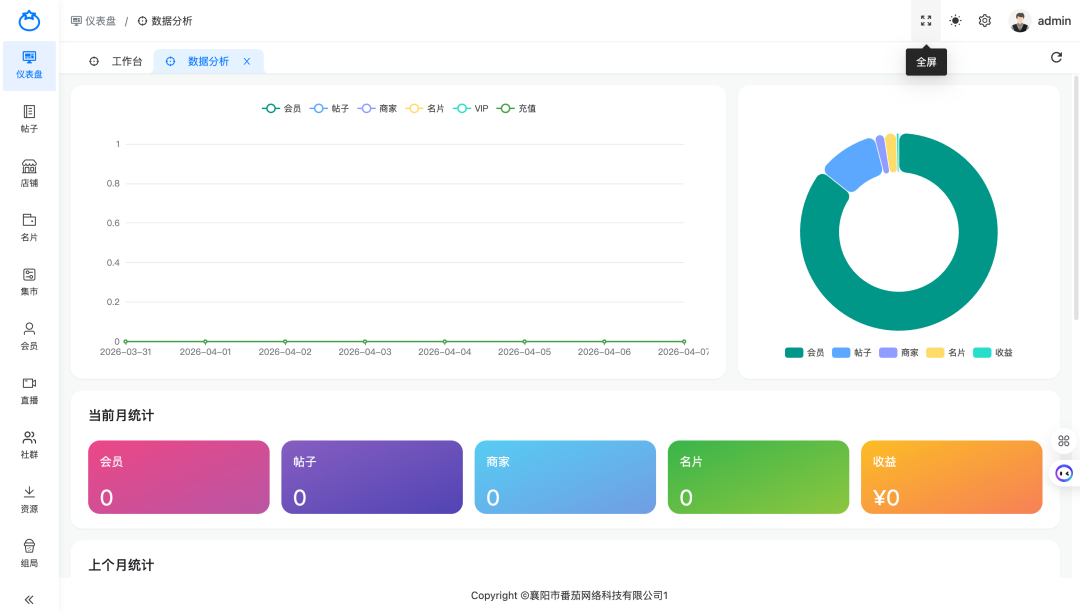Open the 店铺 sidebar section
1080x613 pixels.
(29, 174)
